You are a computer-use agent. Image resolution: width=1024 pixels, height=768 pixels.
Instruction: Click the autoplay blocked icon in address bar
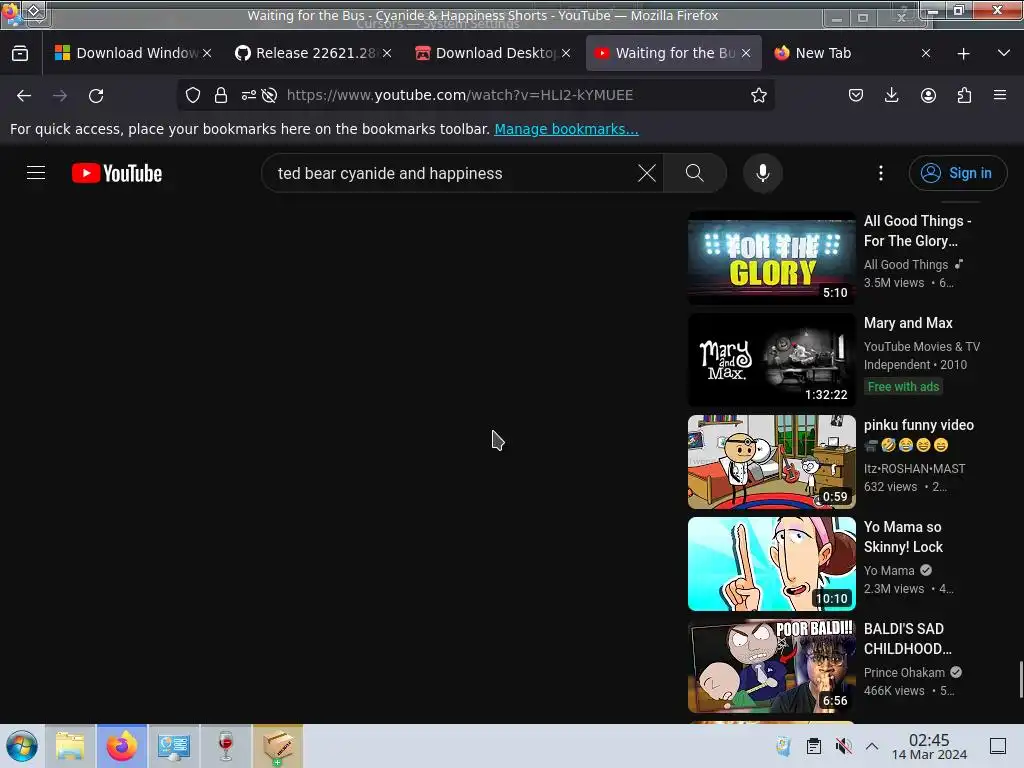[x=269, y=95]
